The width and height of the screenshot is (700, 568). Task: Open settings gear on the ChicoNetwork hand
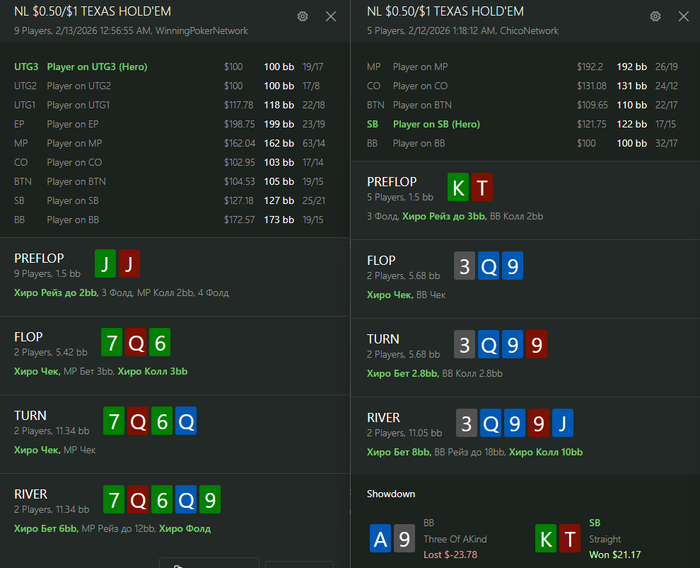coord(655,17)
